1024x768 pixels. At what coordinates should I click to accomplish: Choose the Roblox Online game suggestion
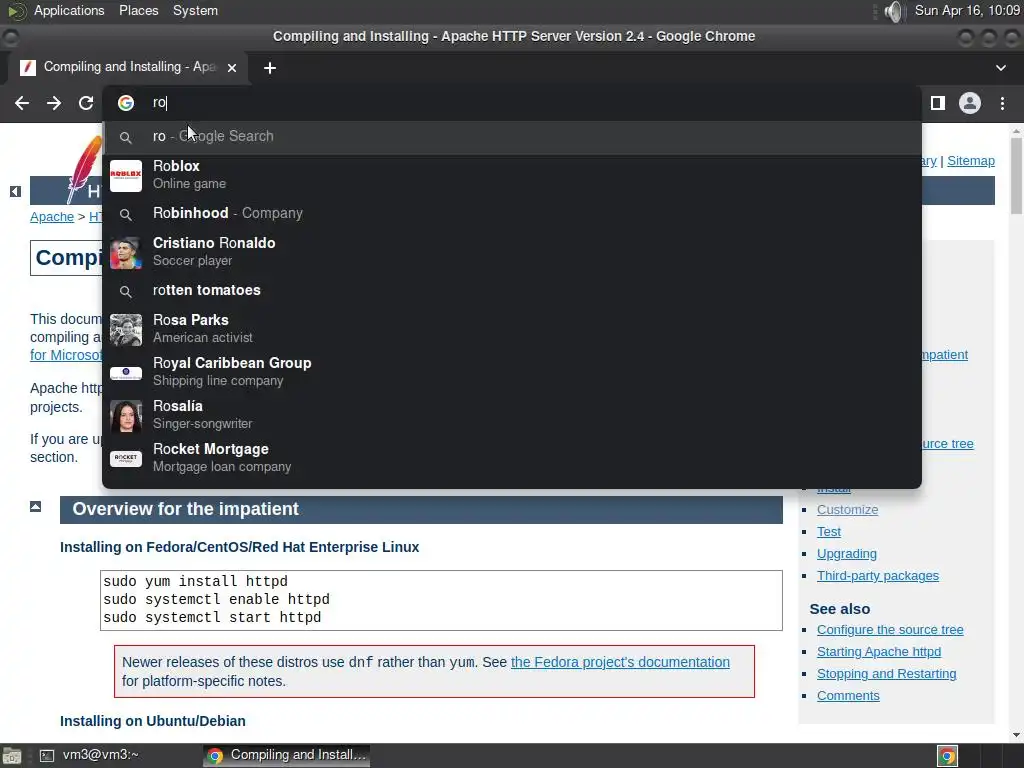(512, 175)
